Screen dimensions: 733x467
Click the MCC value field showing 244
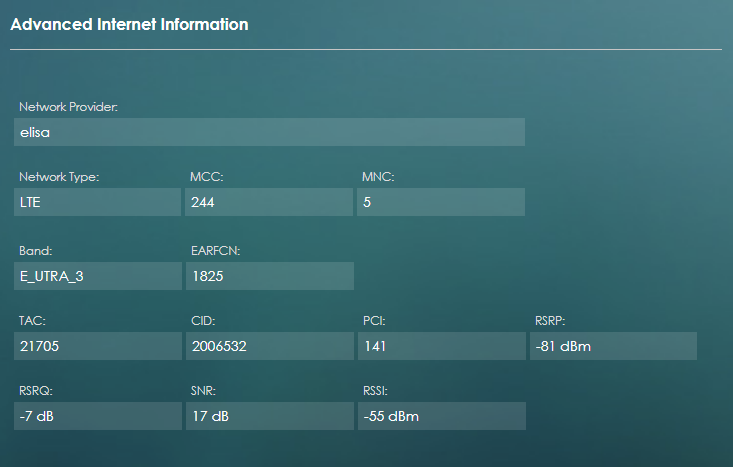(269, 202)
